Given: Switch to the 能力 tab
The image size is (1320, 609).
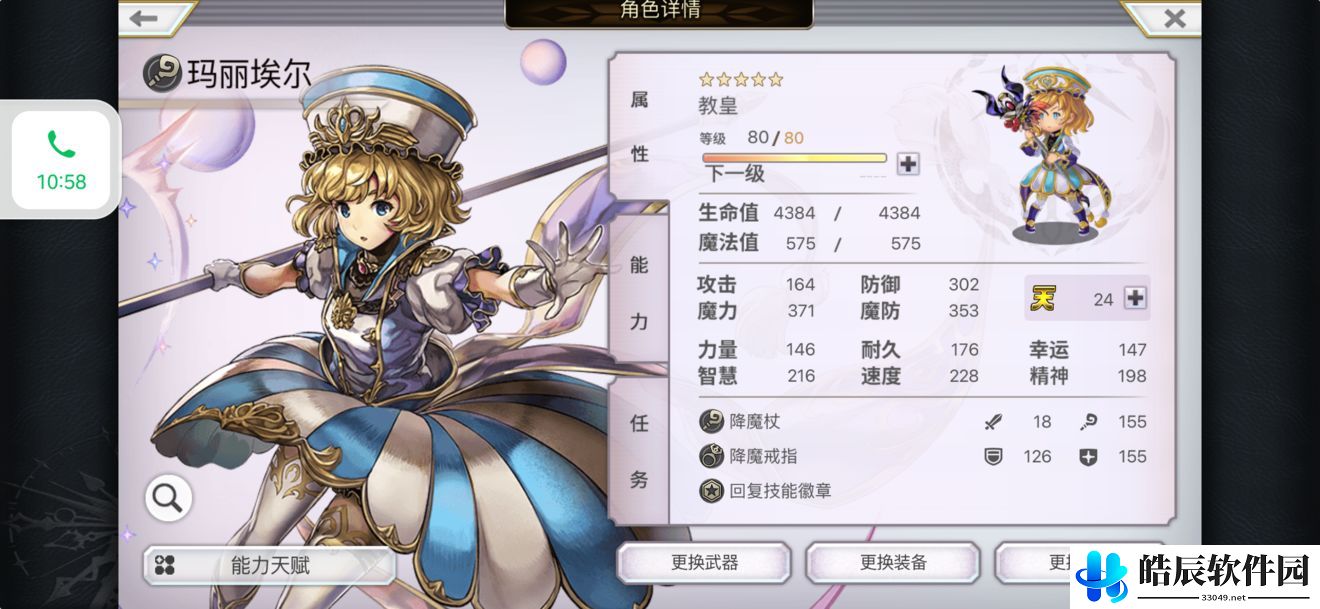Looking at the screenshot, I should click(640, 293).
